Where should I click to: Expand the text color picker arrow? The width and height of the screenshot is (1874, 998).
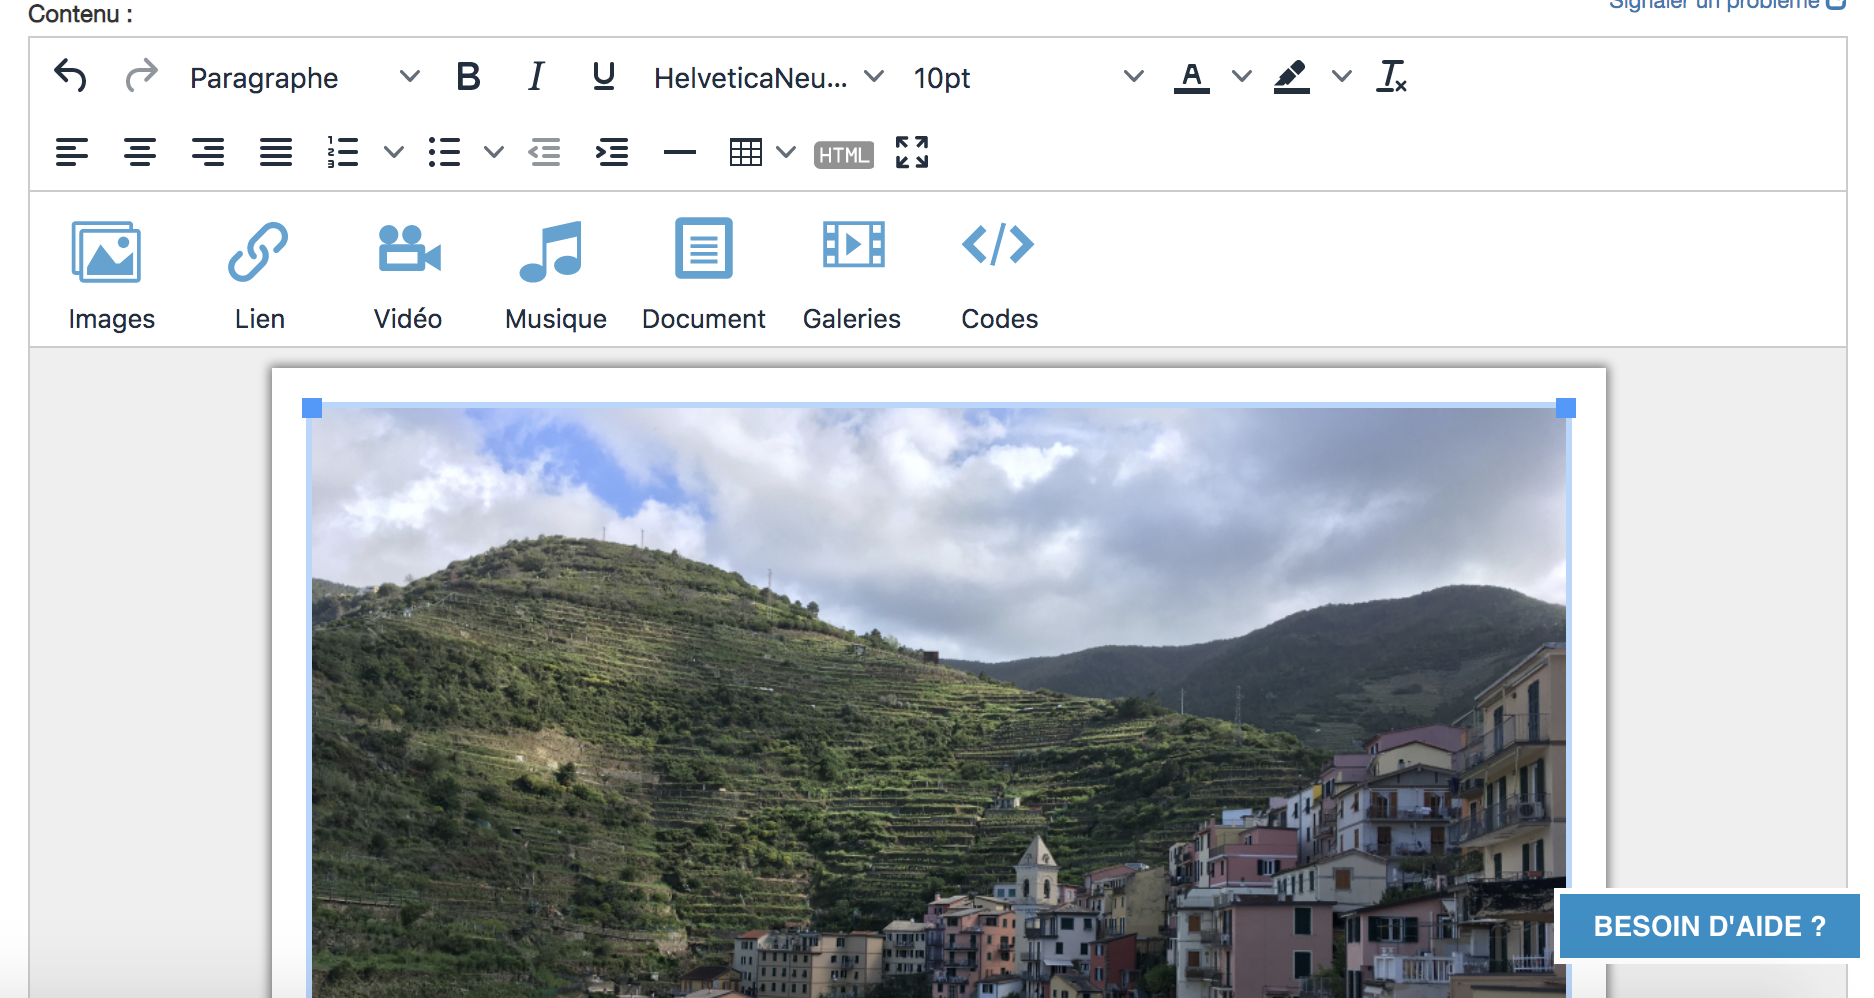[x=1241, y=76]
